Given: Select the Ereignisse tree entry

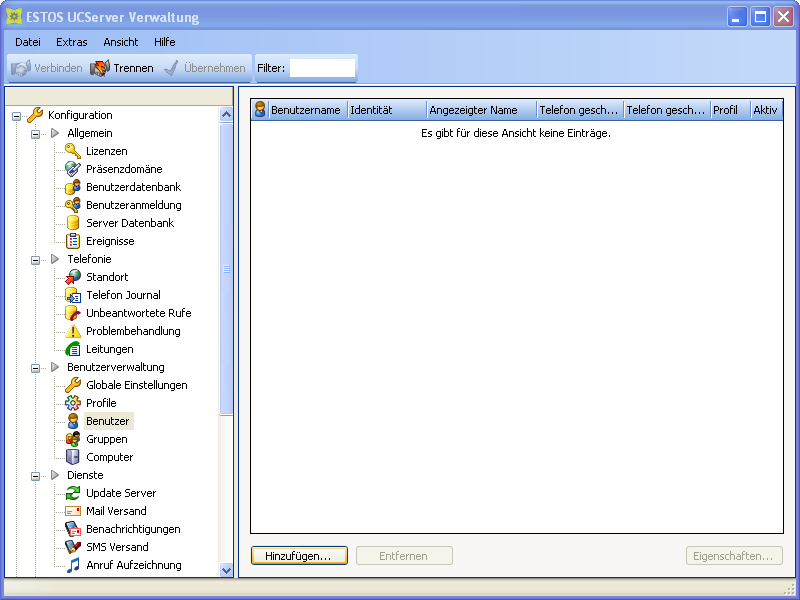Looking at the screenshot, I should (110, 241).
